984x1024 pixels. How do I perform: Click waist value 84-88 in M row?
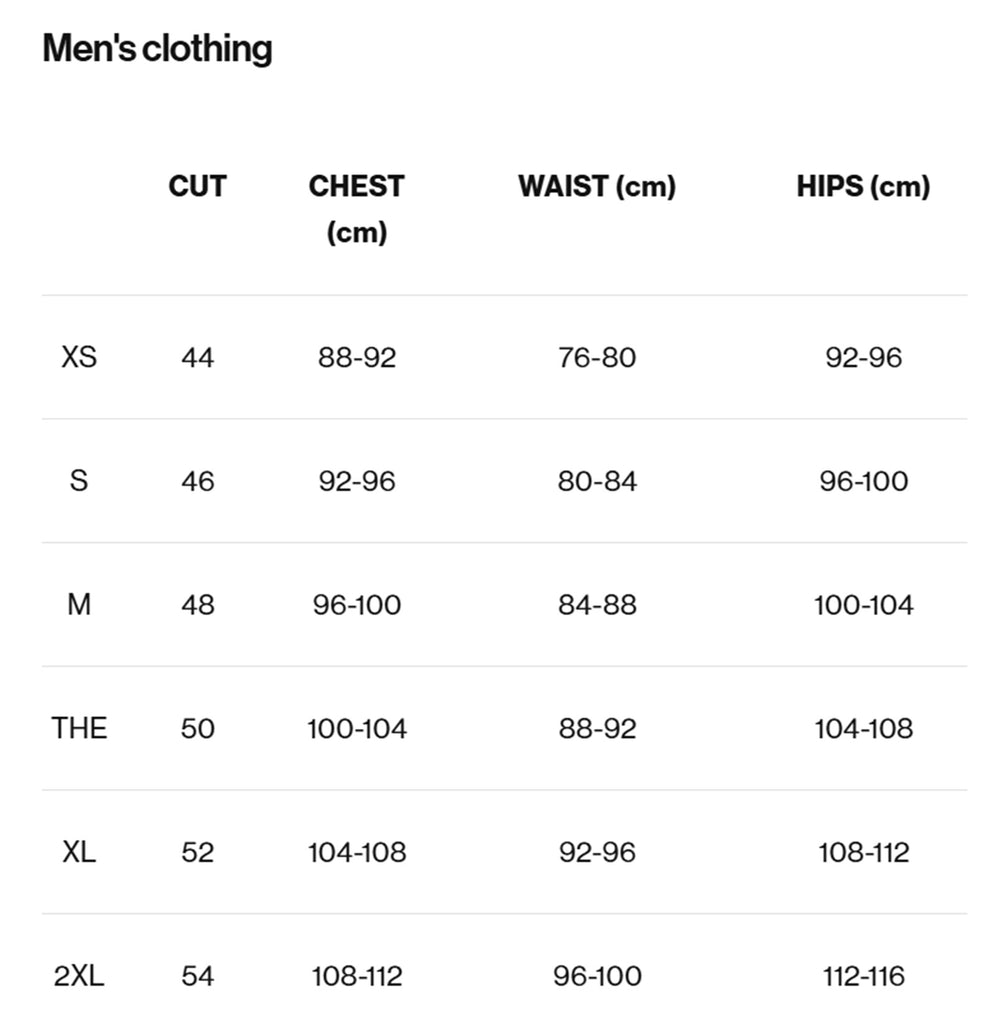click(597, 605)
